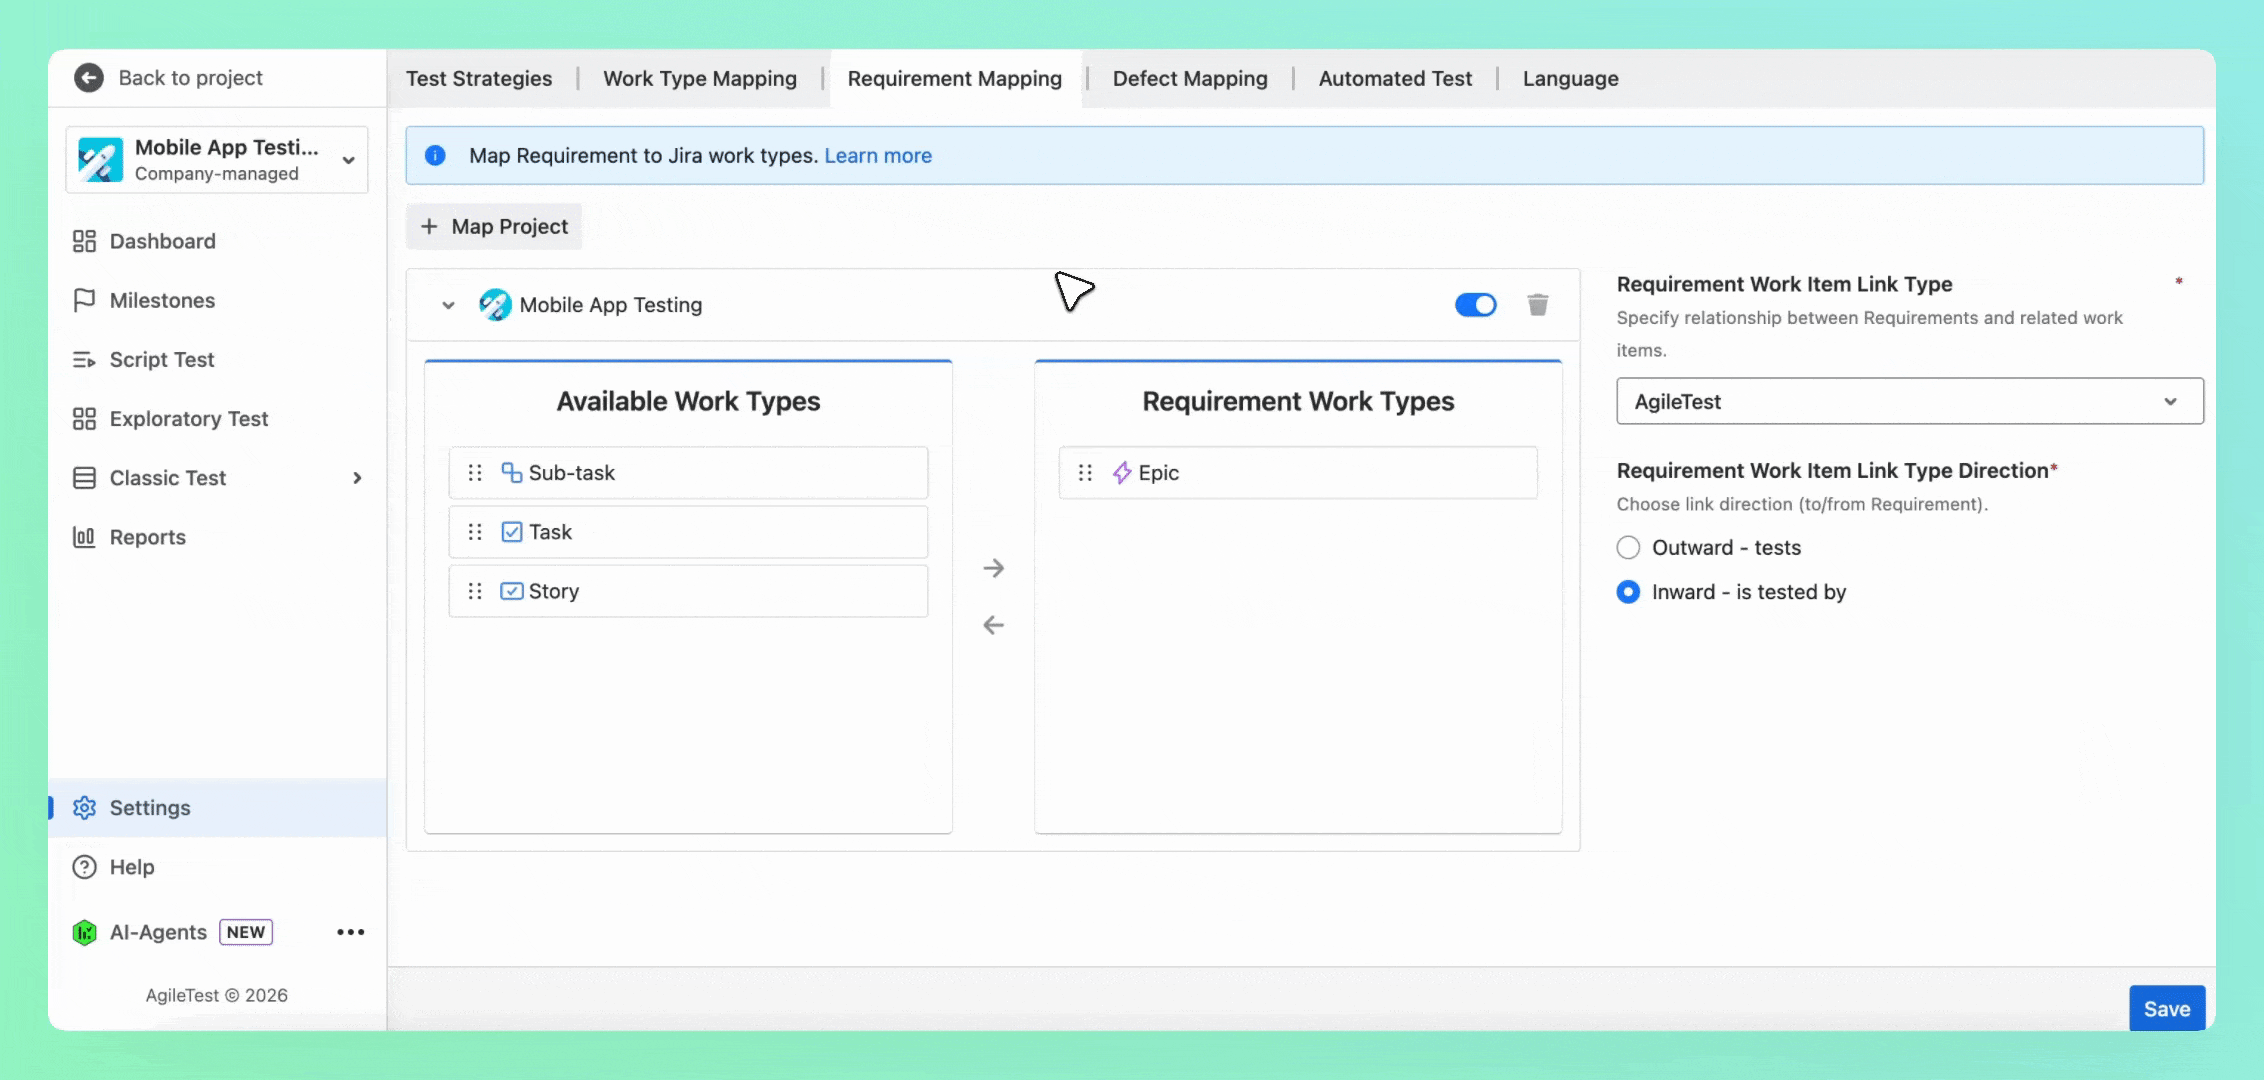This screenshot has width=2264, height=1080.
Task: Toggle off the Mobile App Testing mapping switch
Action: pos(1476,305)
